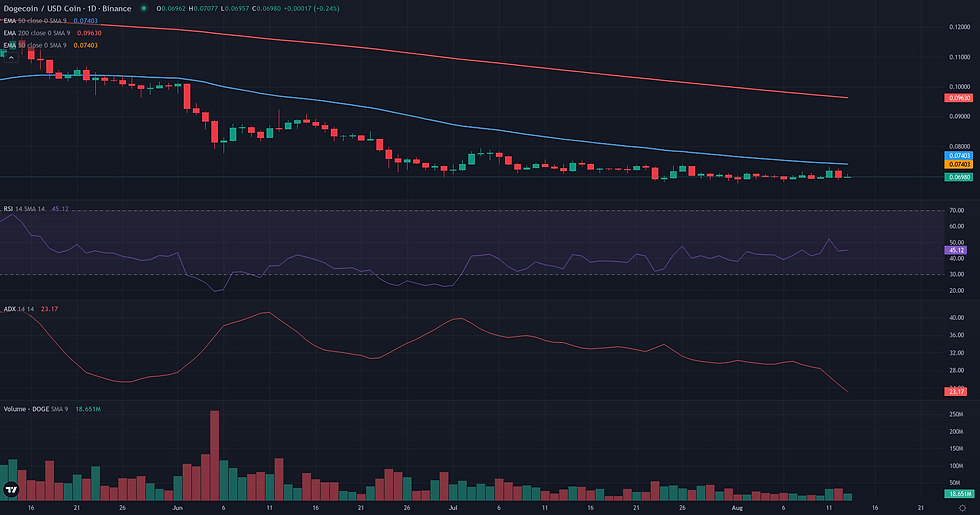980x515 pixels.
Task: Click the red 23.17 ADX scale tag
Action: pyautogui.click(x=956, y=391)
